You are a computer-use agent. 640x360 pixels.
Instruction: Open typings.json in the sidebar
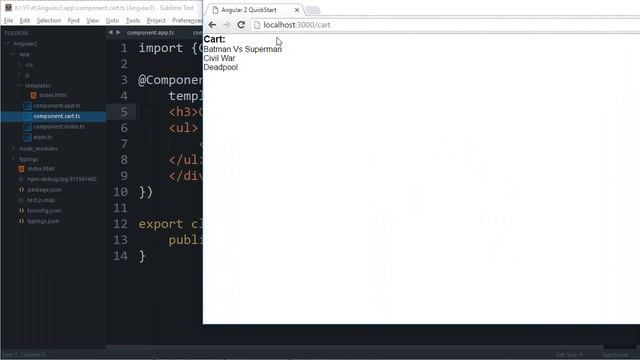pyautogui.click(x=43, y=221)
